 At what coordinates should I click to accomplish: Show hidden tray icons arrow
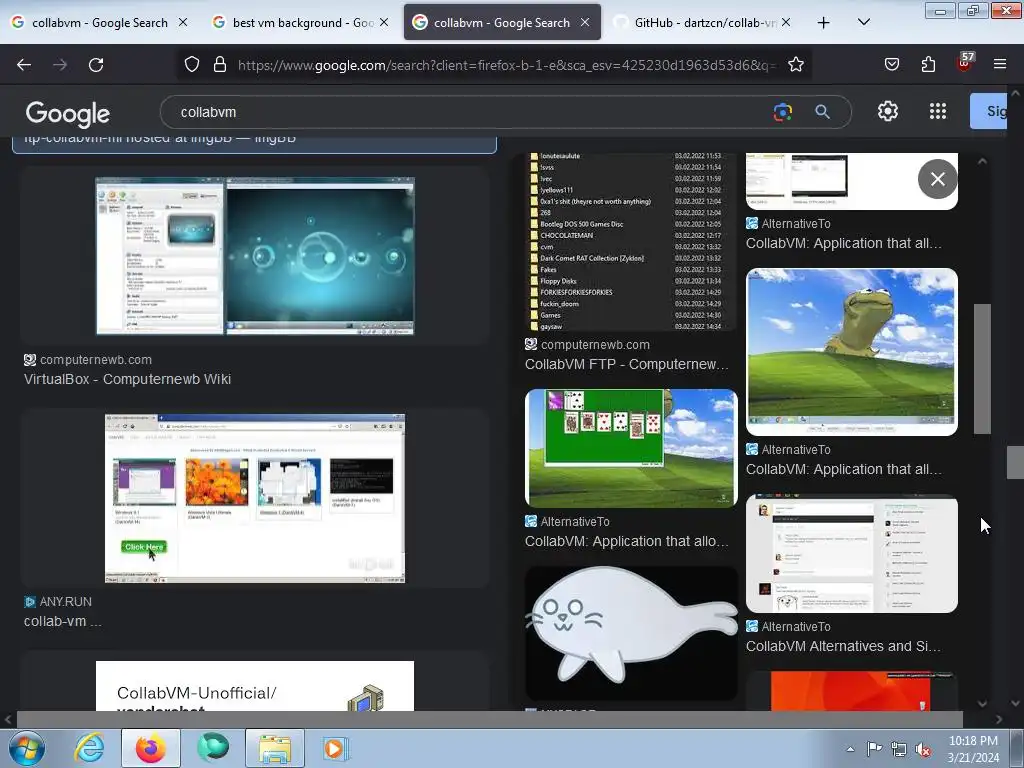click(850, 749)
